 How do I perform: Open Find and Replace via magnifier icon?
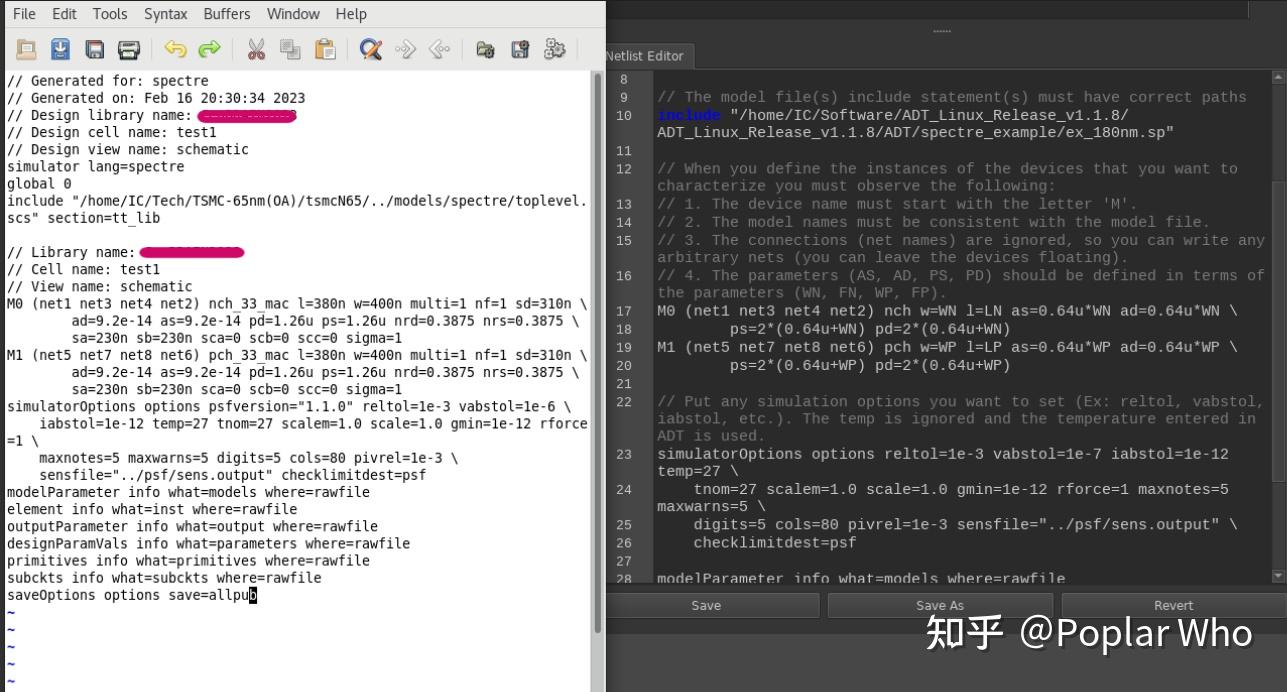[x=371, y=49]
